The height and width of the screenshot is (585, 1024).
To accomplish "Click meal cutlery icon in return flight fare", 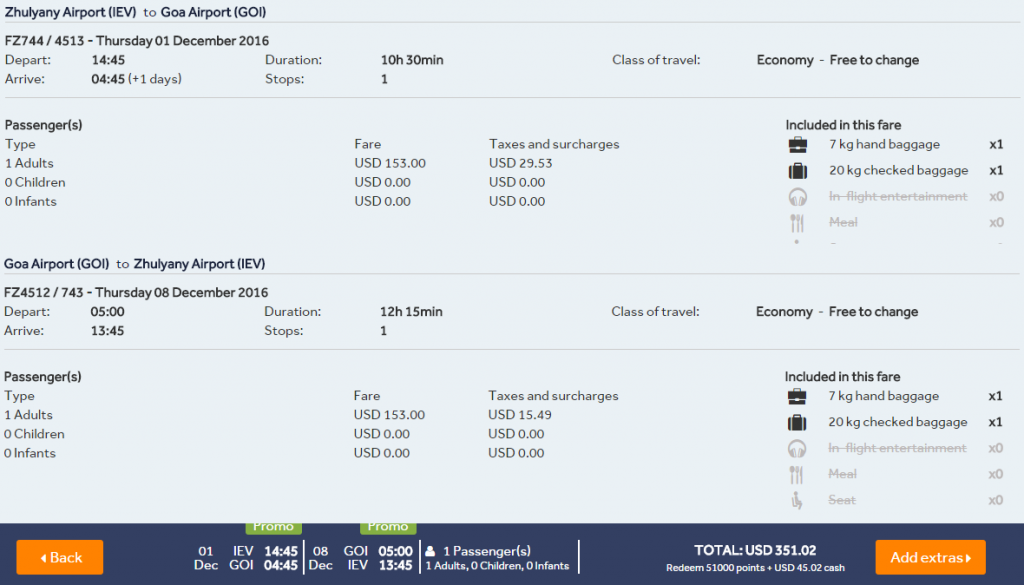I will (x=796, y=475).
